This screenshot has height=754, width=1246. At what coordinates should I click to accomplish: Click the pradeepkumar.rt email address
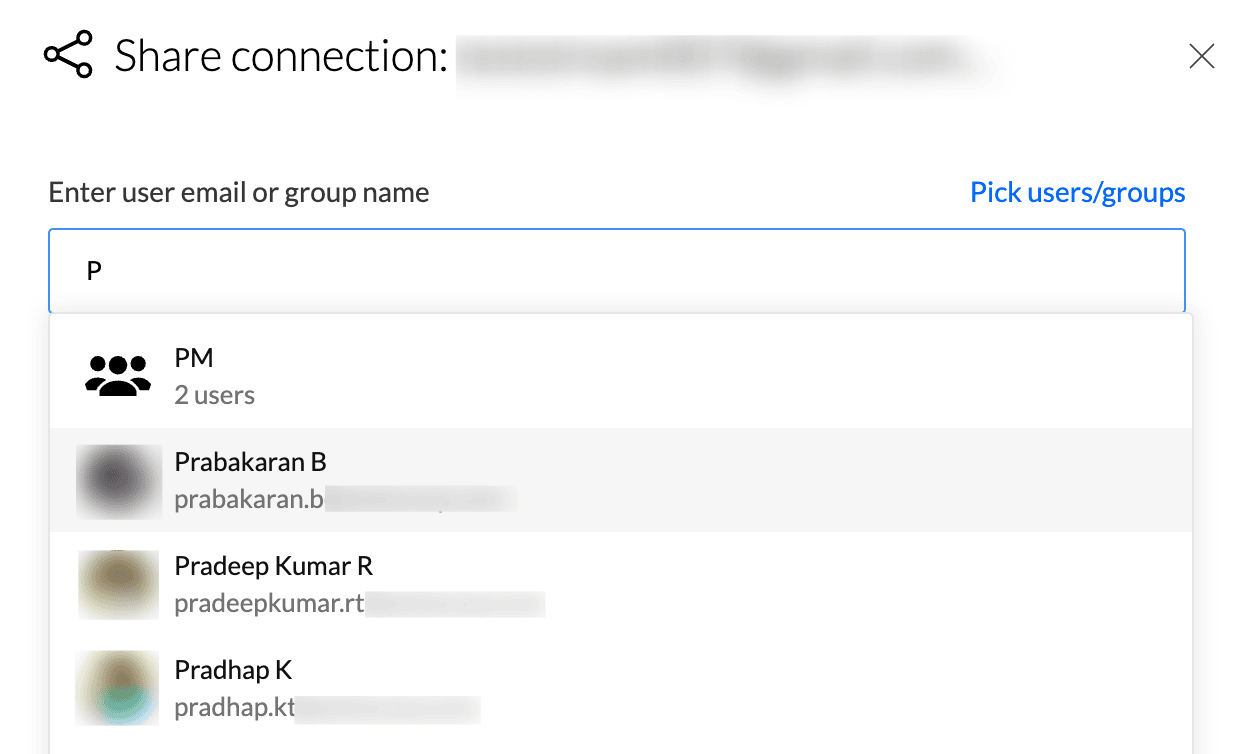(x=269, y=603)
